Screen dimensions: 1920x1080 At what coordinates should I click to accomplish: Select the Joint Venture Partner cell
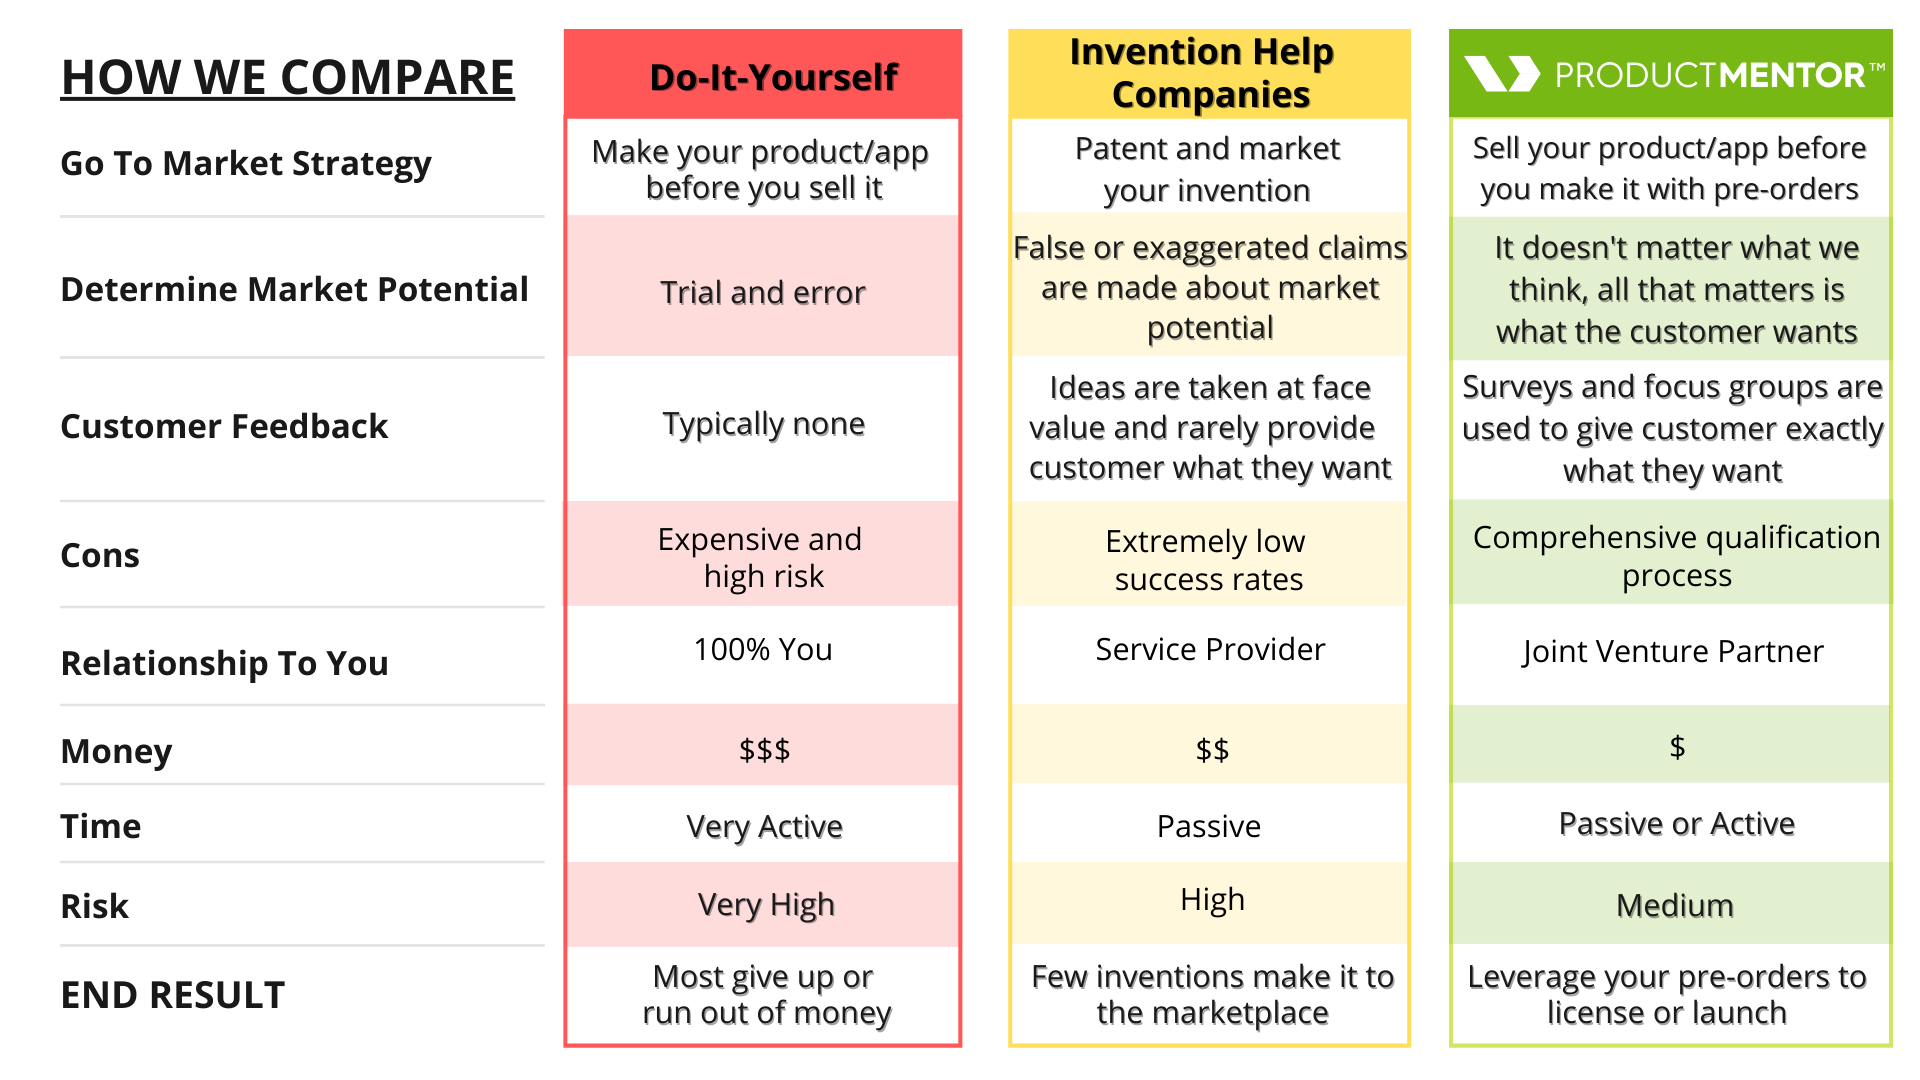(1672, 651)
